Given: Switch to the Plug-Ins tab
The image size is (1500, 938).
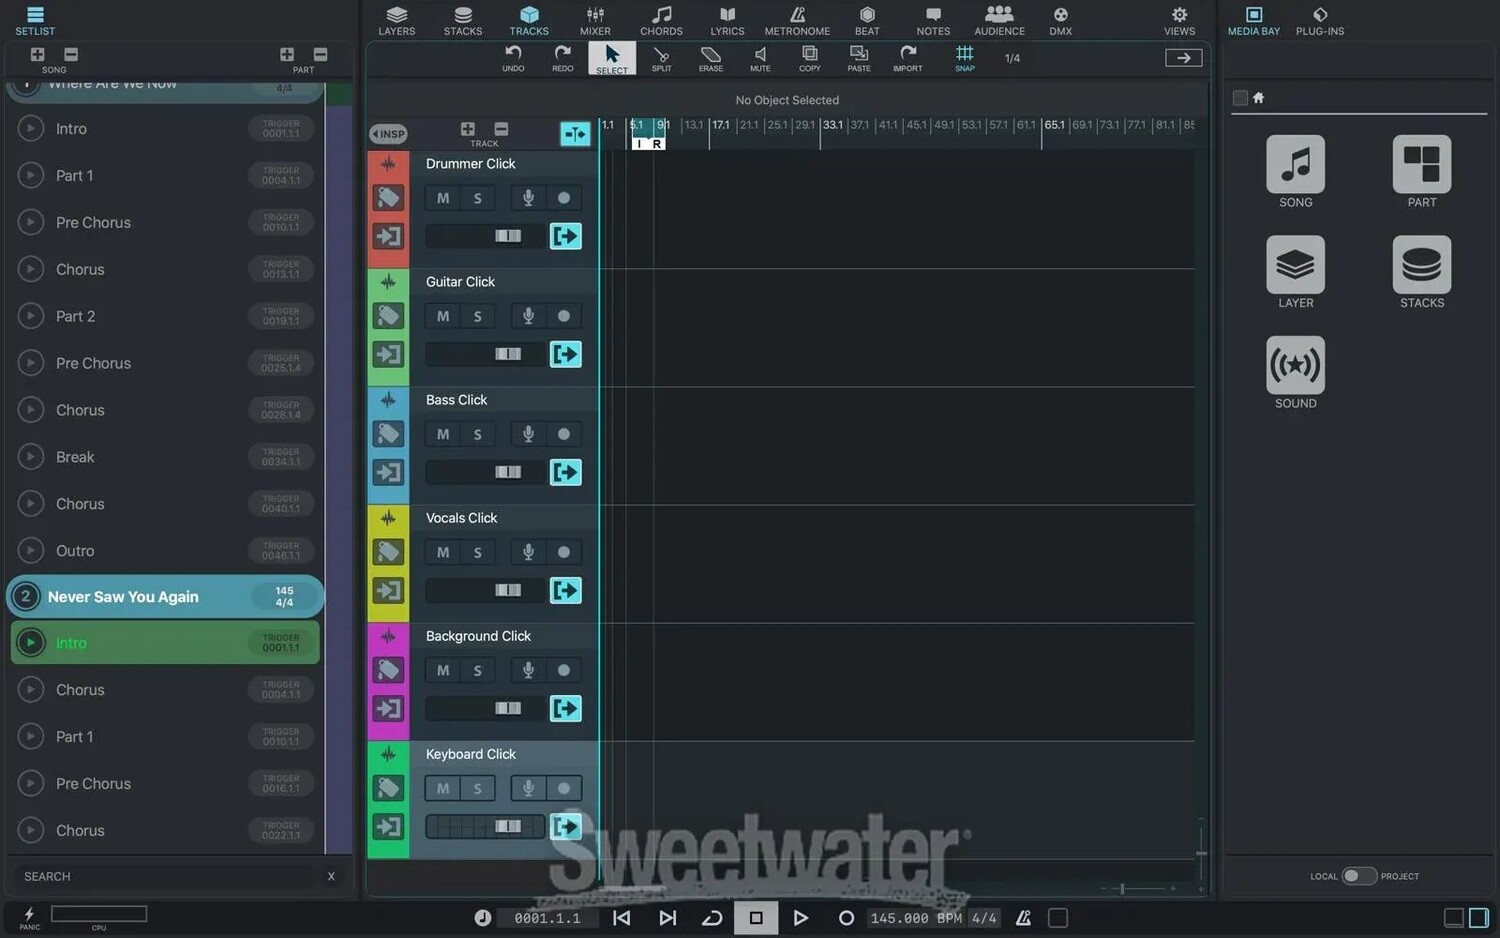Looking at the screenshot, I should (x=1319, y=20).
